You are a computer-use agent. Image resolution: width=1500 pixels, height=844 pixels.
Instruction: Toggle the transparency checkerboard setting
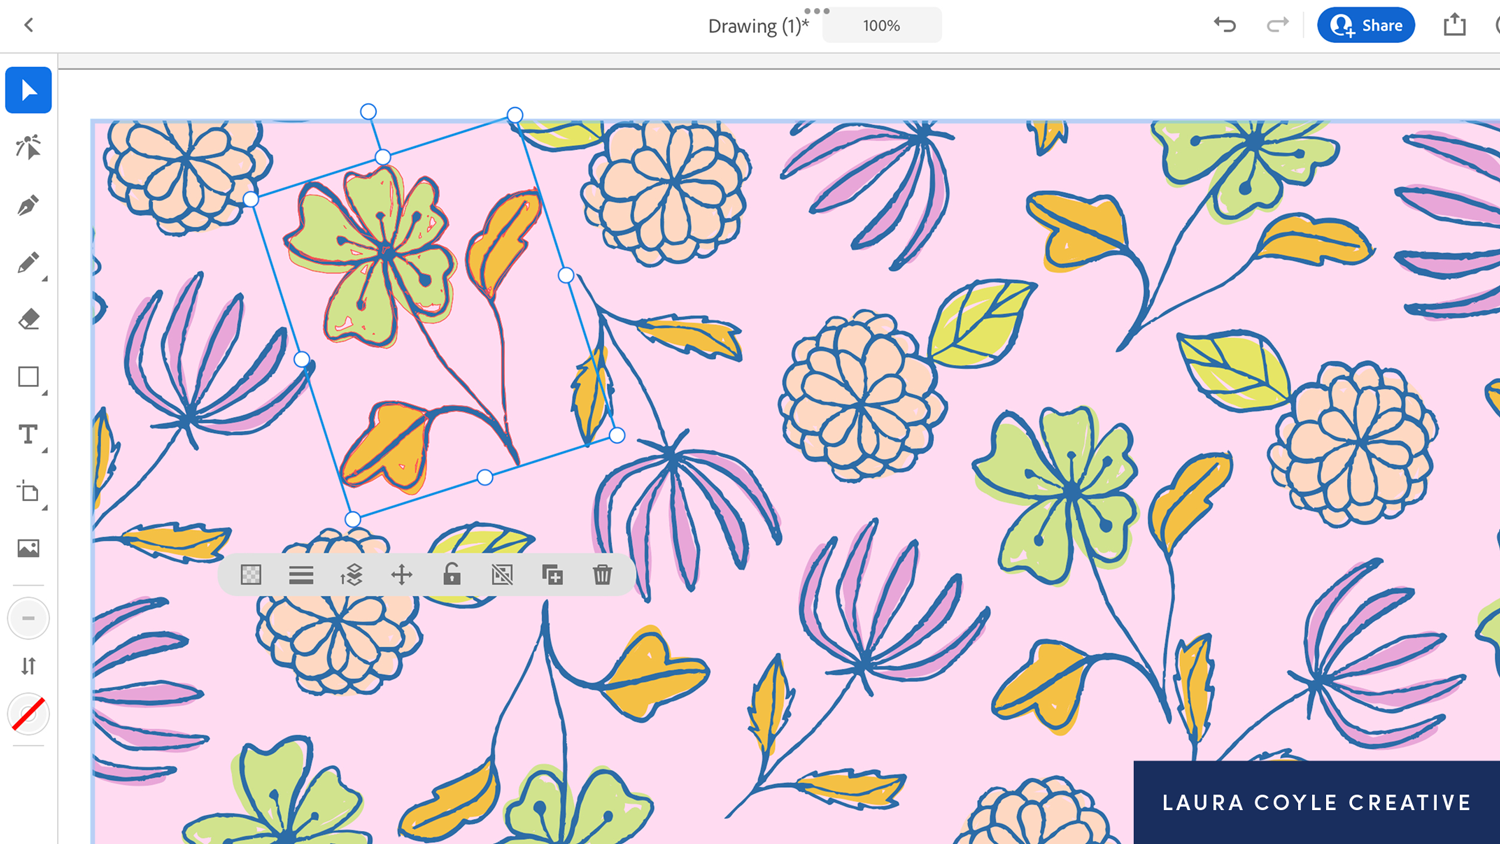point(250,575)
